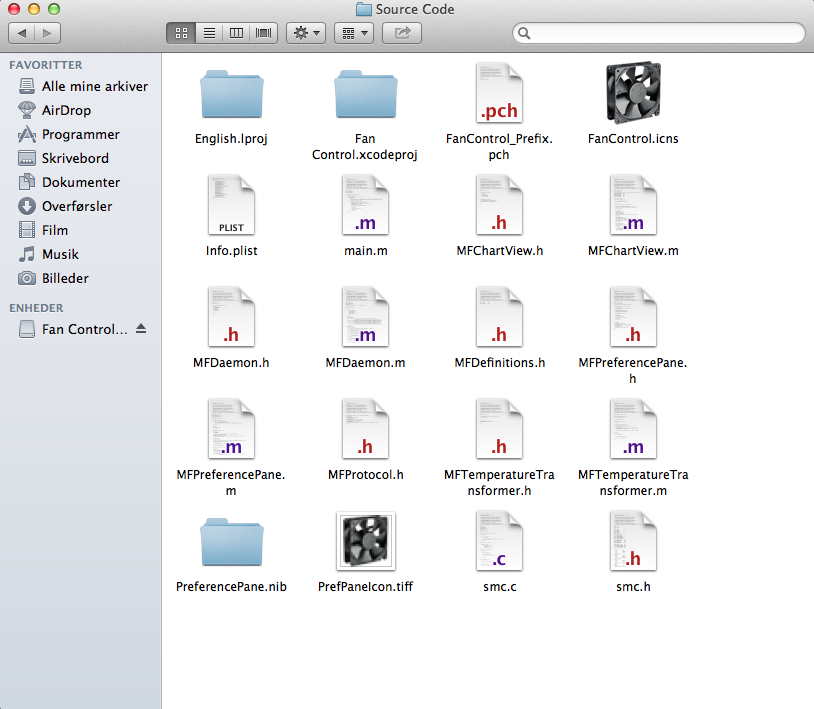
Task: Select the smc.h file icon
Action: pyautogui.click(x=633, y=541)
